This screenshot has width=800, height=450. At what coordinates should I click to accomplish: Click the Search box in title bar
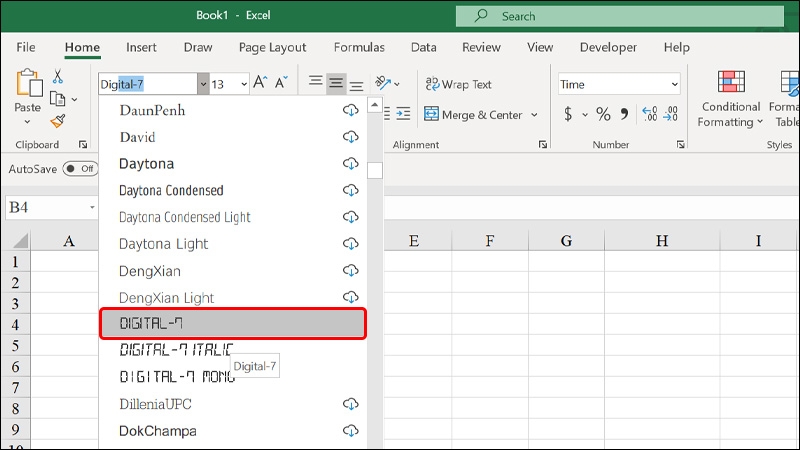coord(619,16)
